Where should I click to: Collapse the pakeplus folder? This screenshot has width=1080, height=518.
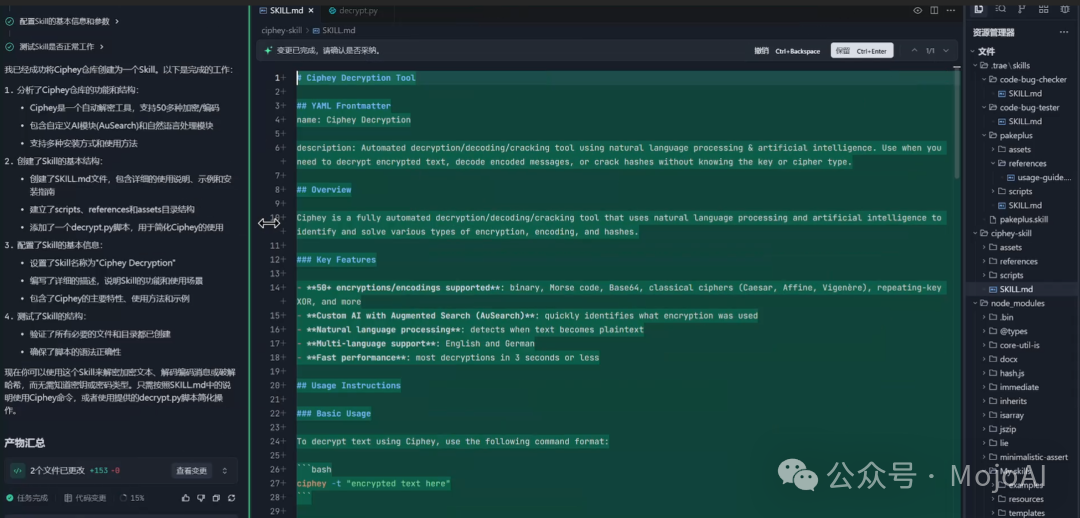click(x=985, y=136)
